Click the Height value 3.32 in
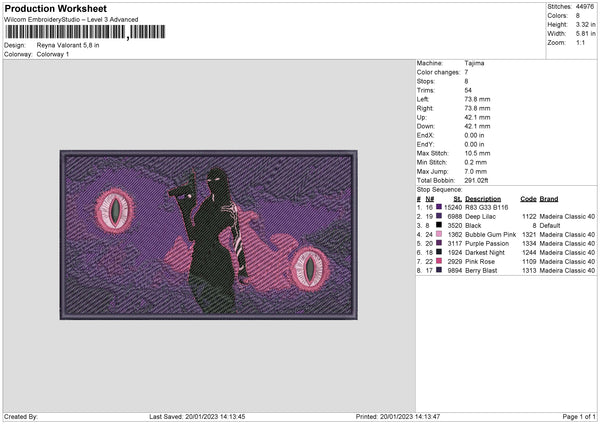The width and height of the screenshot is (600, 424). tap(585, 24)
